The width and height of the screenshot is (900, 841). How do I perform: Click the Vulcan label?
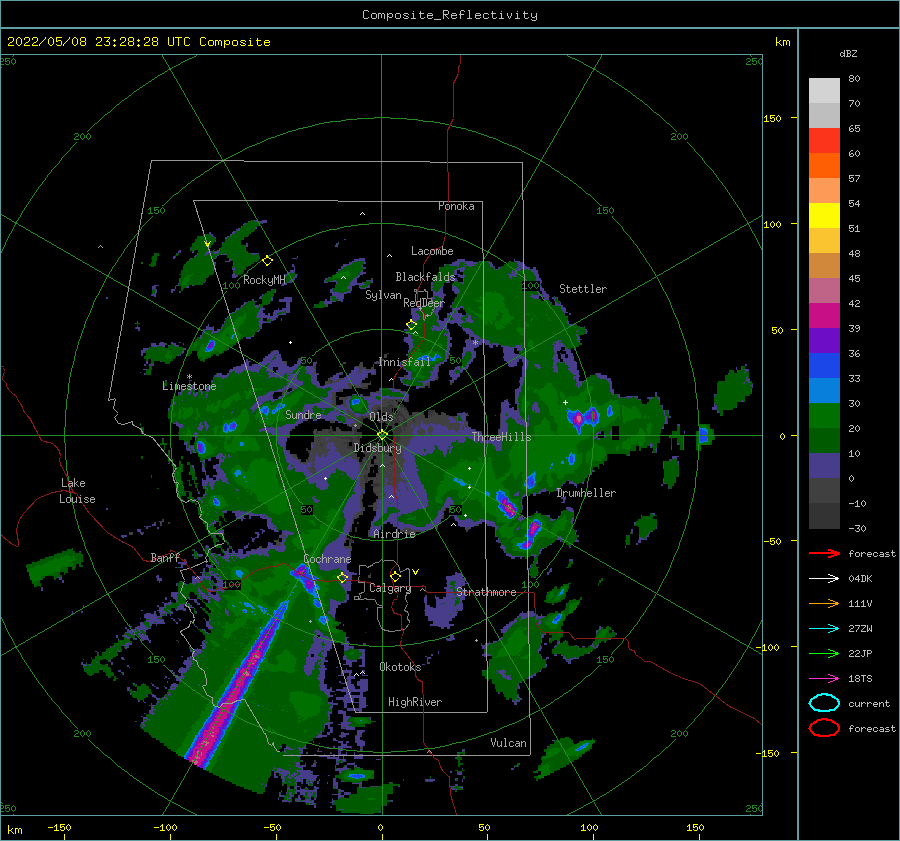509,743
